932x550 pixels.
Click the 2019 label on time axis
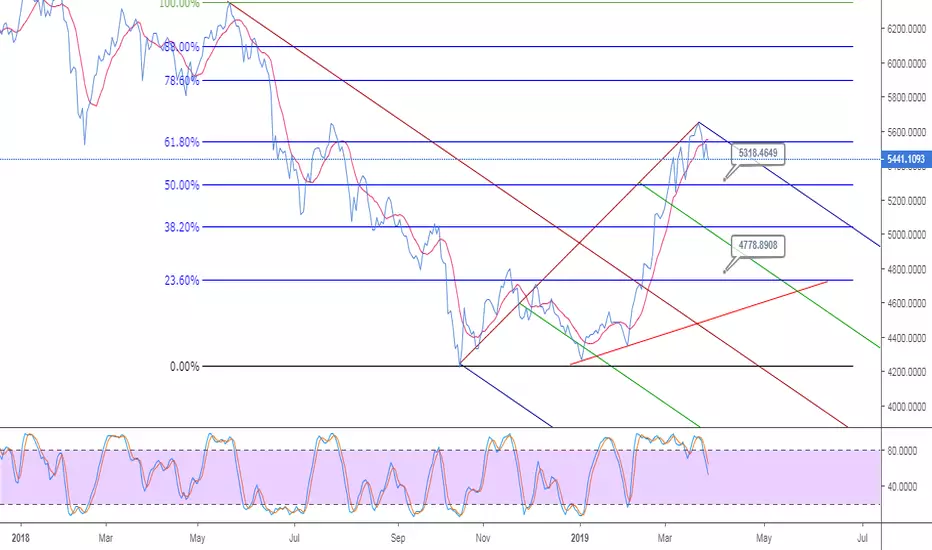(580, 538)
